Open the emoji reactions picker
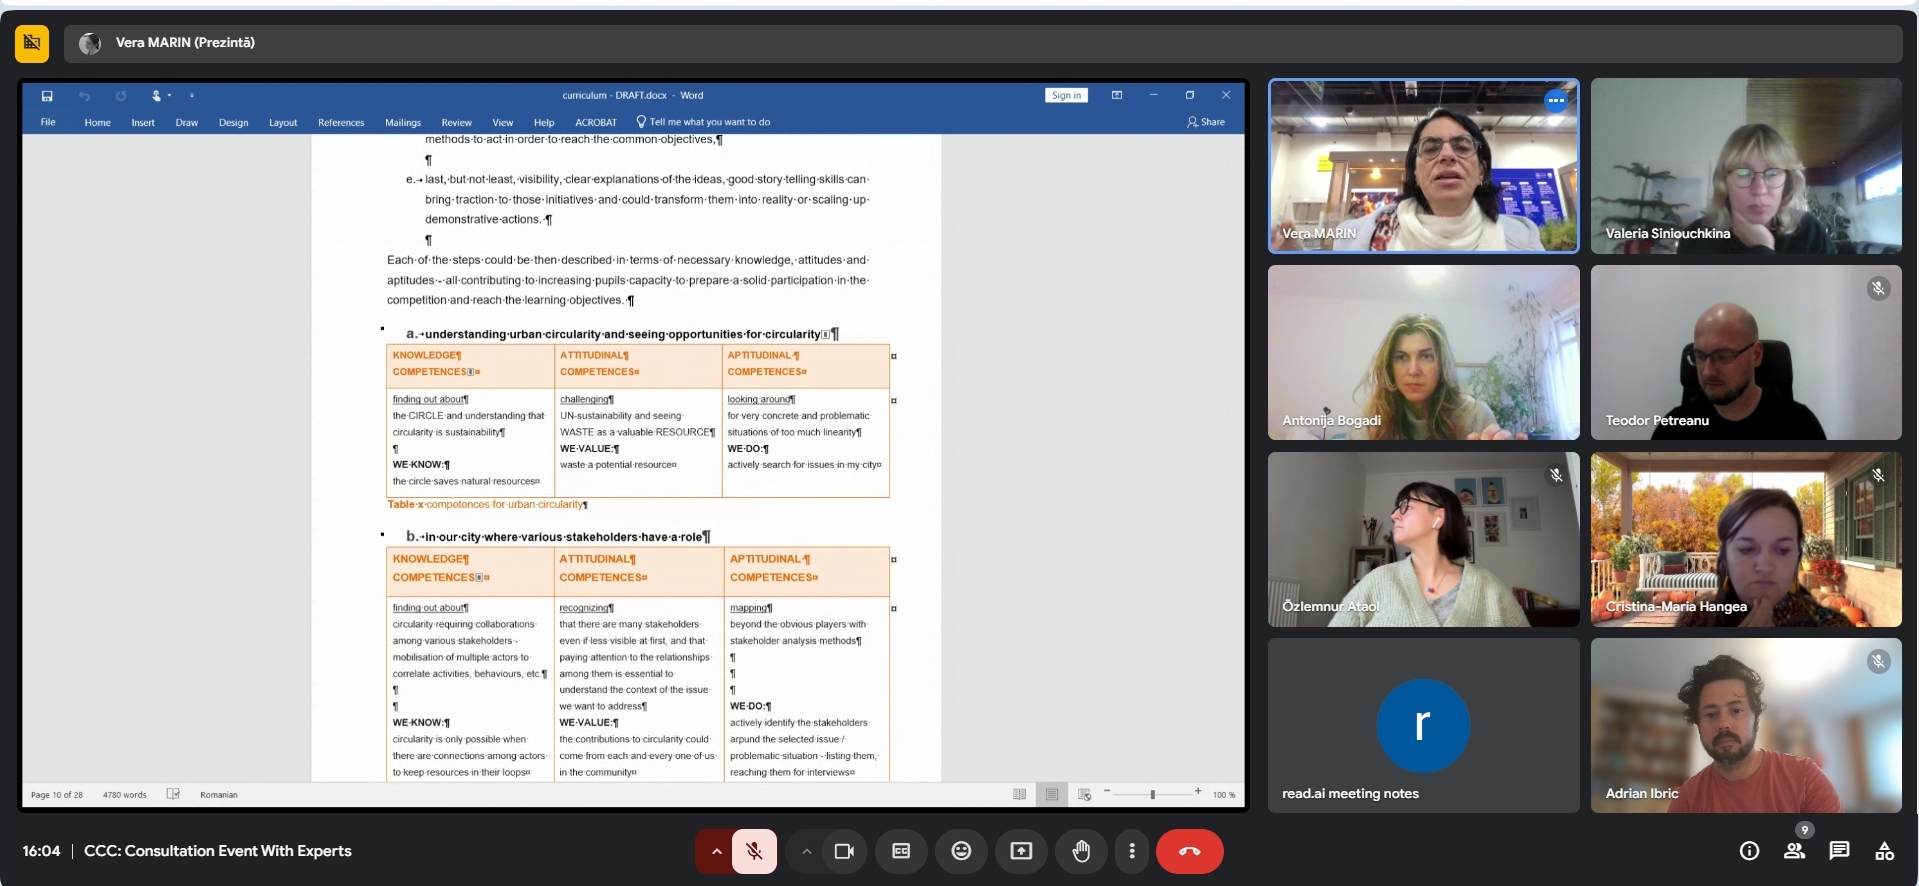The height and width of the screenshot is (886, 1919). pyautogui.click(x=961, y=851)
